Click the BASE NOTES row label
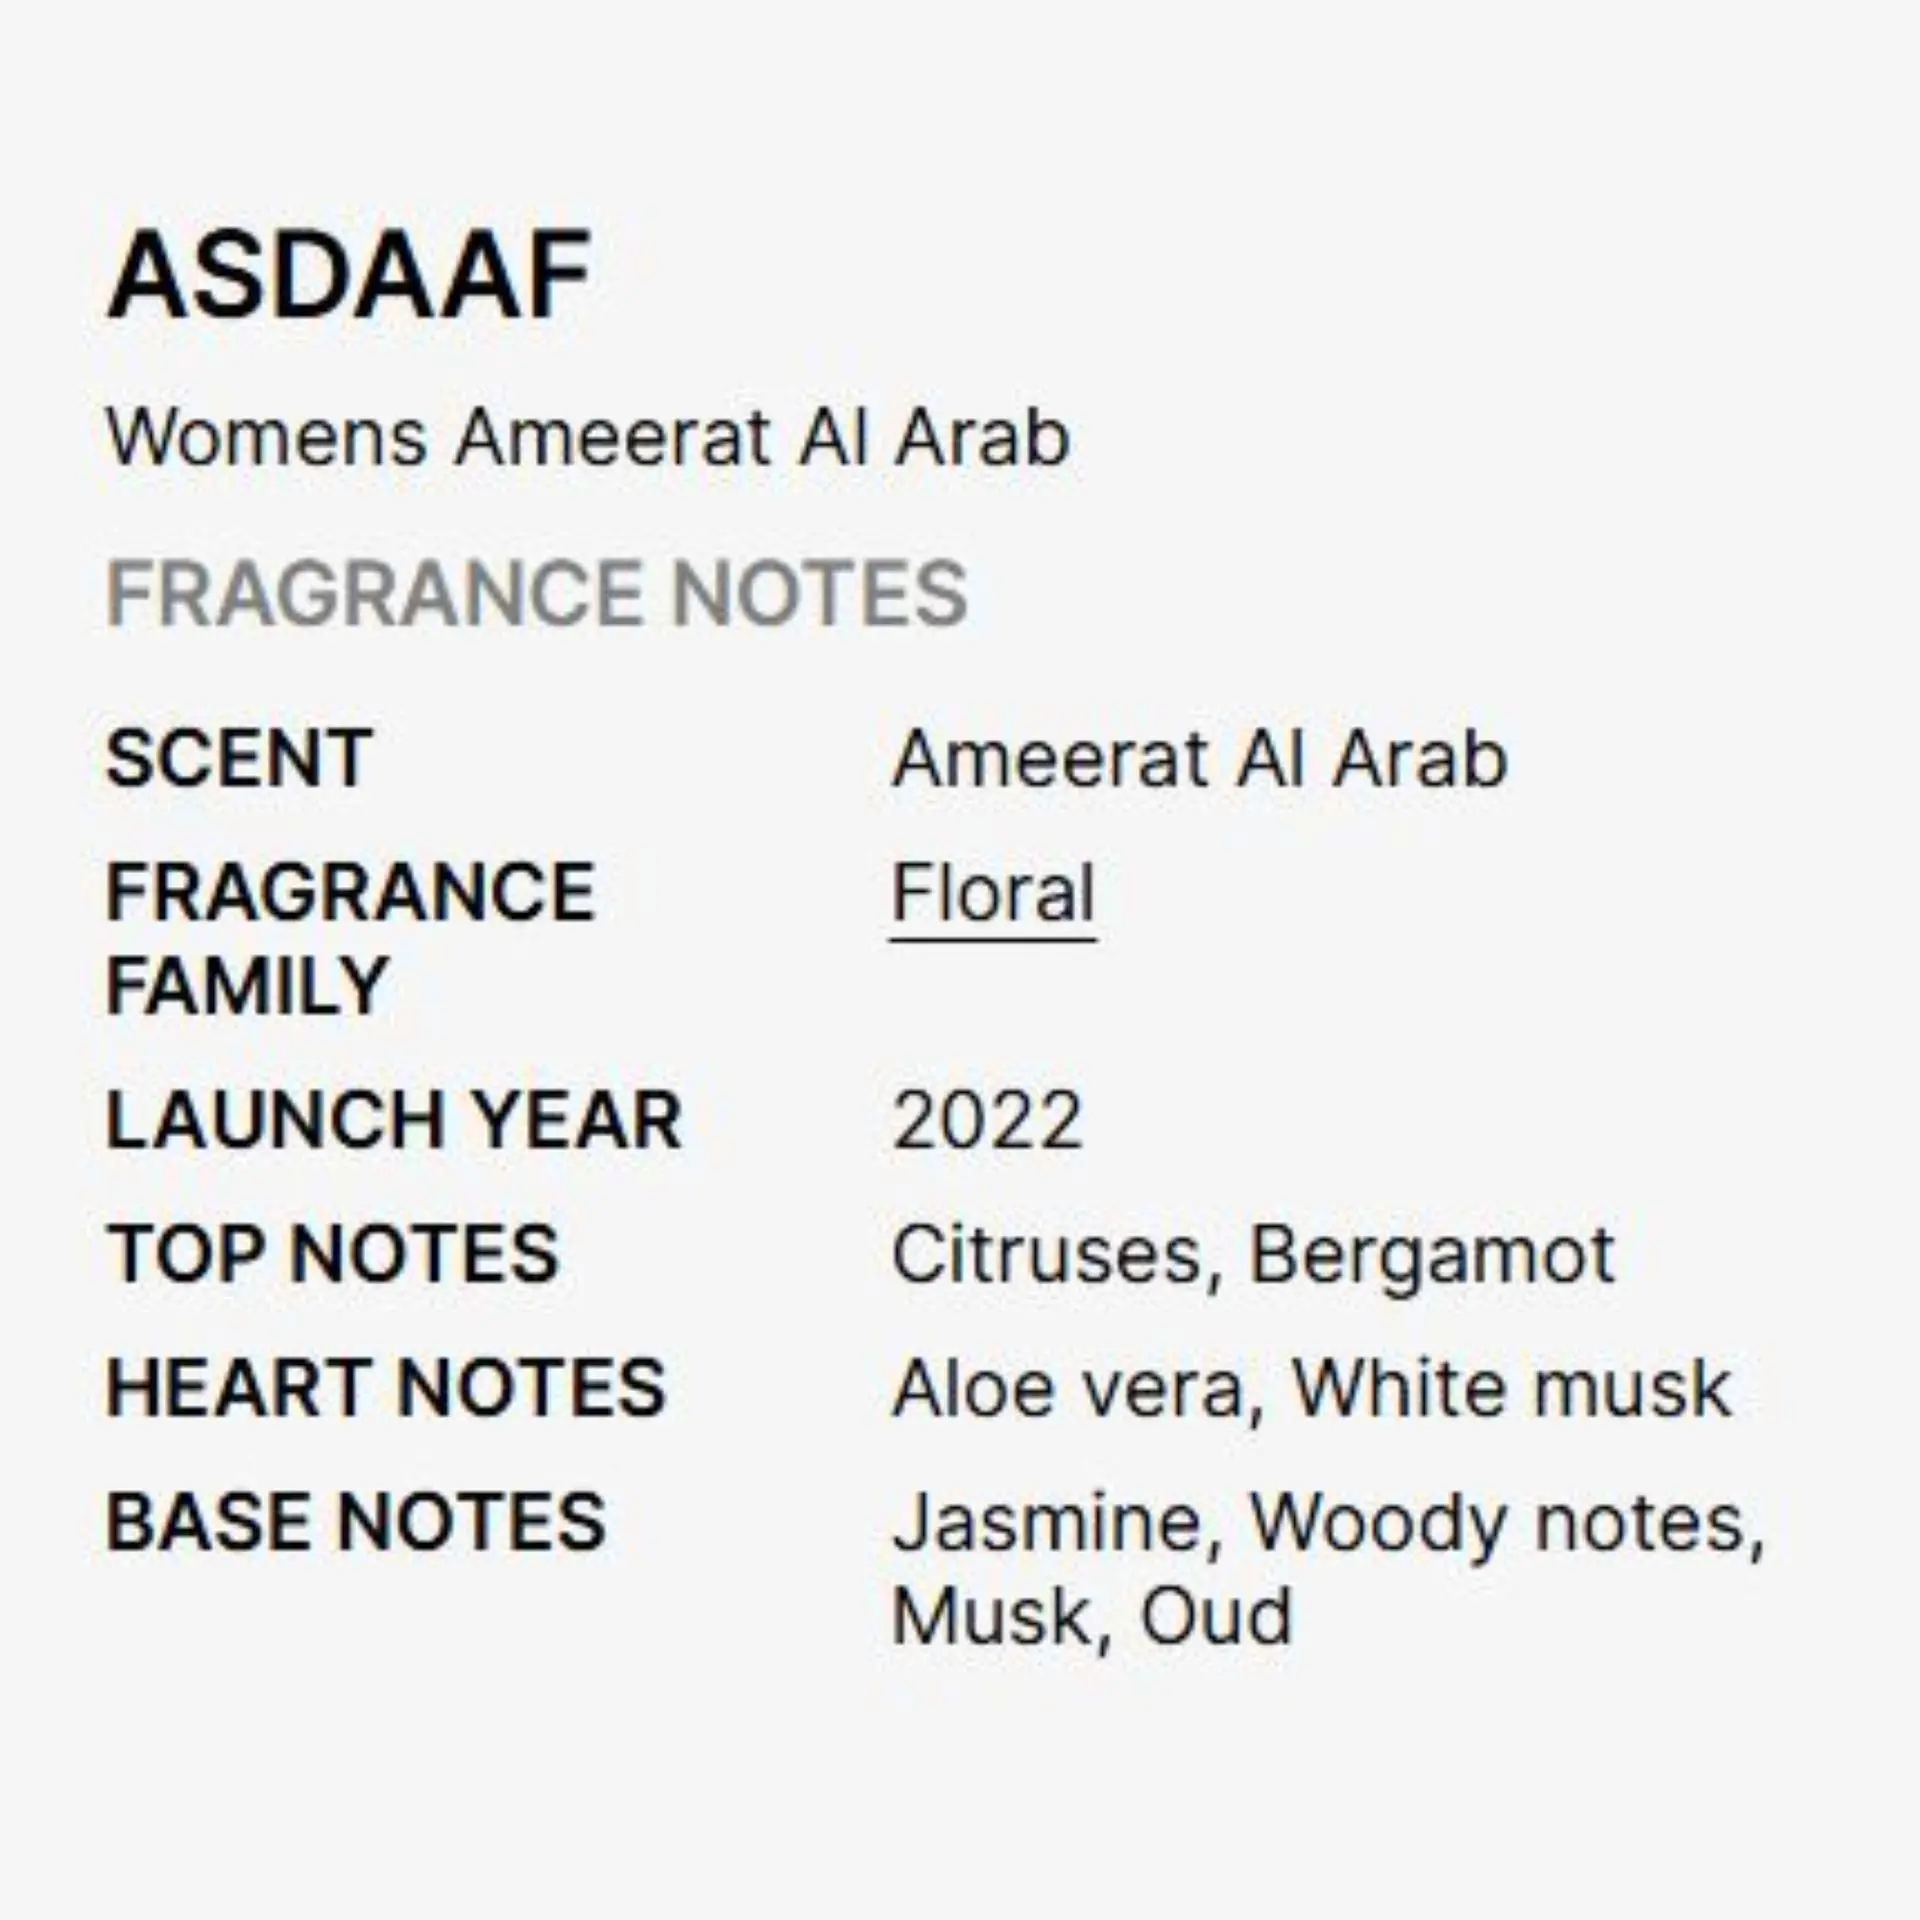 pyautogui.click(x=356, y=1521)
